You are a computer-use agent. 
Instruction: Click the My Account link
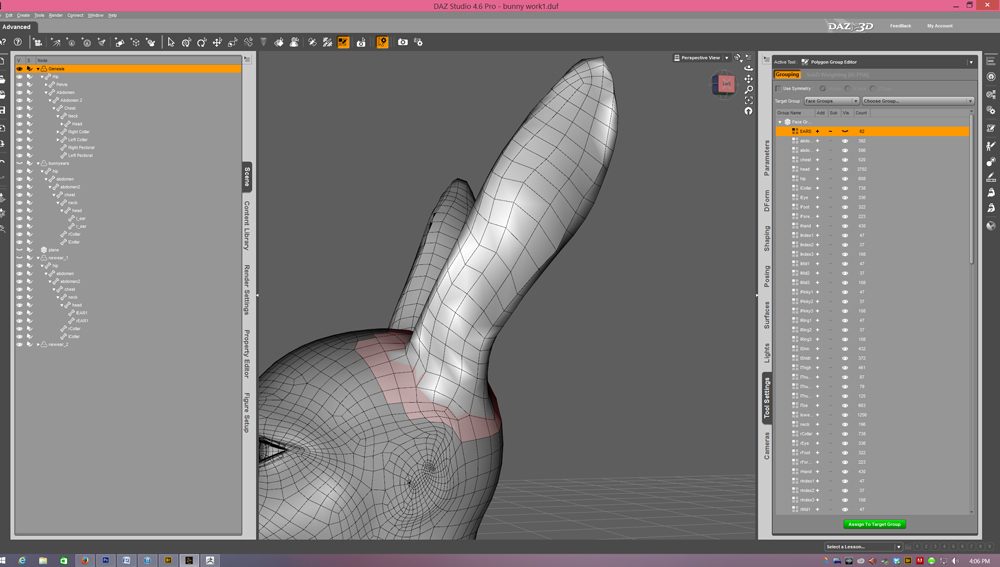939,26
